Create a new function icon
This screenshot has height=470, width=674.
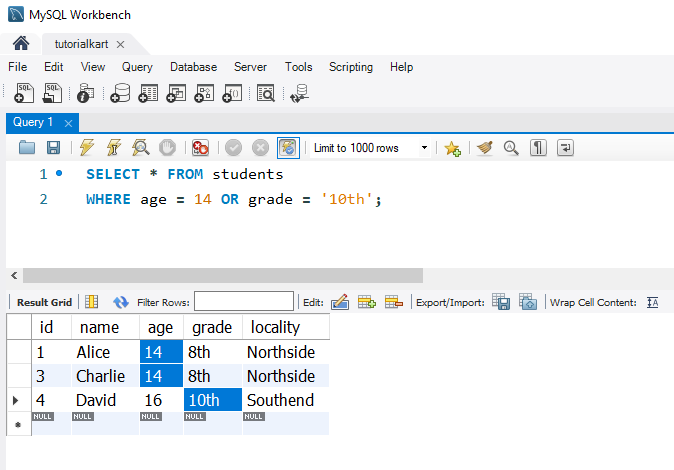[x=232, y=93]
